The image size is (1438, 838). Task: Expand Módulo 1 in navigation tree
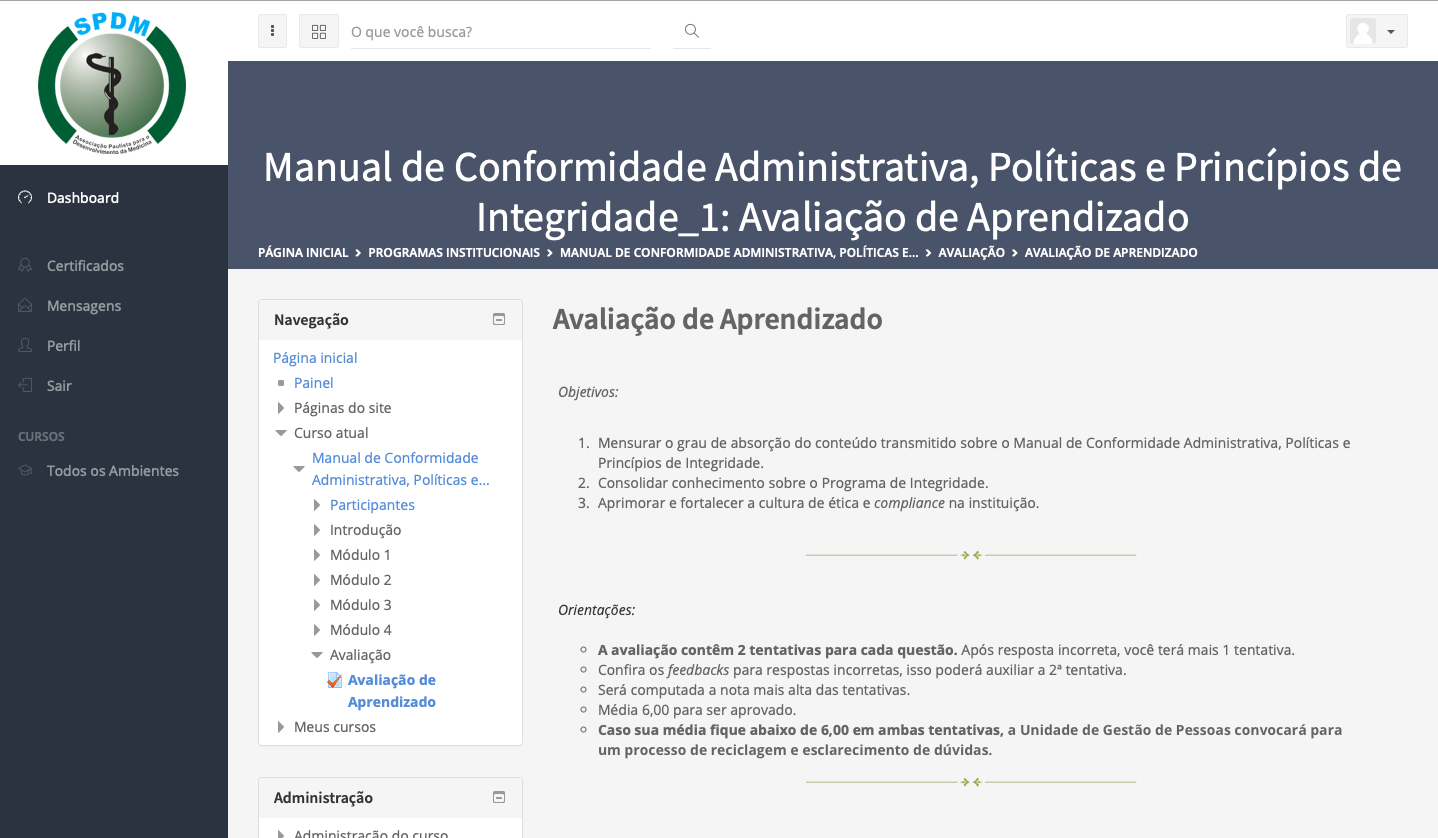point(317,555)
